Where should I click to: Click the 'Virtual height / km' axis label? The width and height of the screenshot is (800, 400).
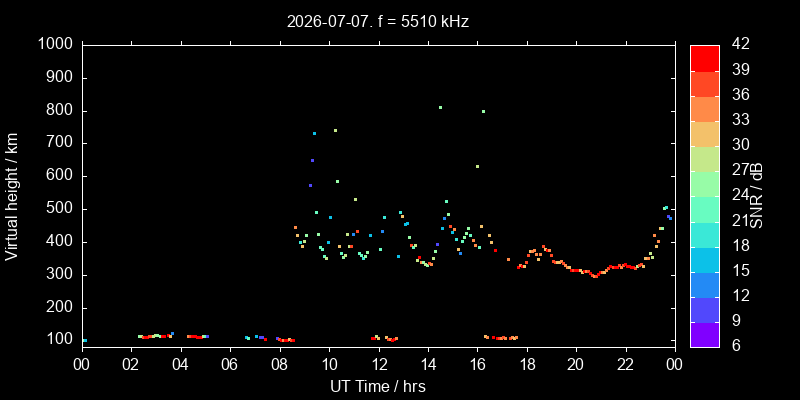pos(12,196)
